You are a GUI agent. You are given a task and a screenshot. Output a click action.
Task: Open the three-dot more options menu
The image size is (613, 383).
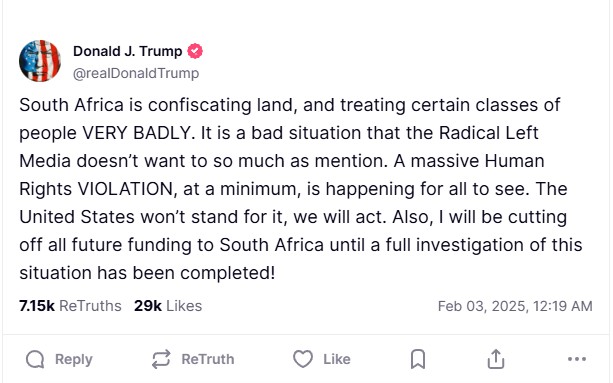(577, 359)
